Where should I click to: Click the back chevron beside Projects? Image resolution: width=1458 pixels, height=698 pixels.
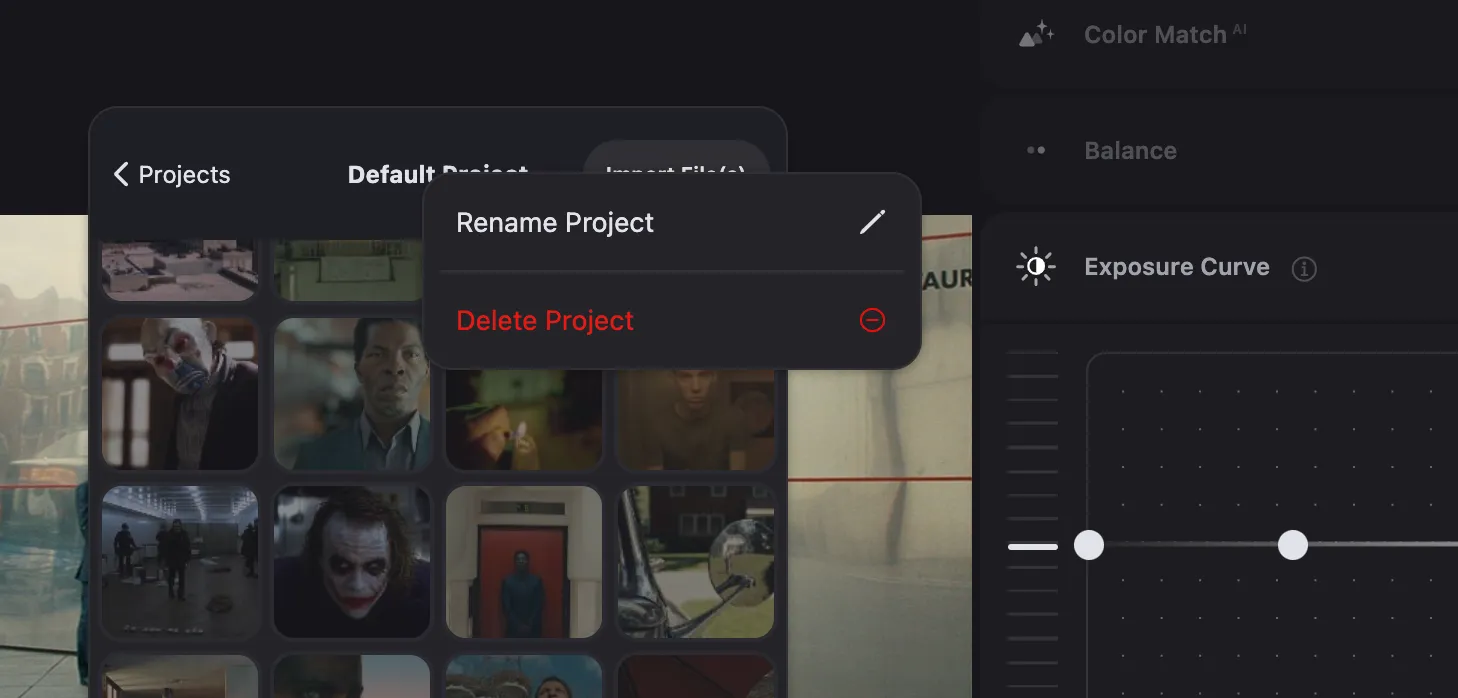pos(121,175)
